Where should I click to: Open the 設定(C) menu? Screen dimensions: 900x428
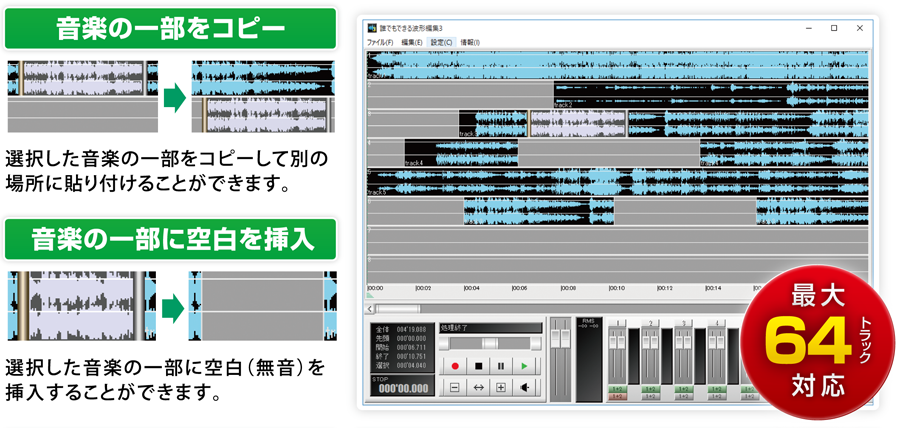(x=441, y=43)
